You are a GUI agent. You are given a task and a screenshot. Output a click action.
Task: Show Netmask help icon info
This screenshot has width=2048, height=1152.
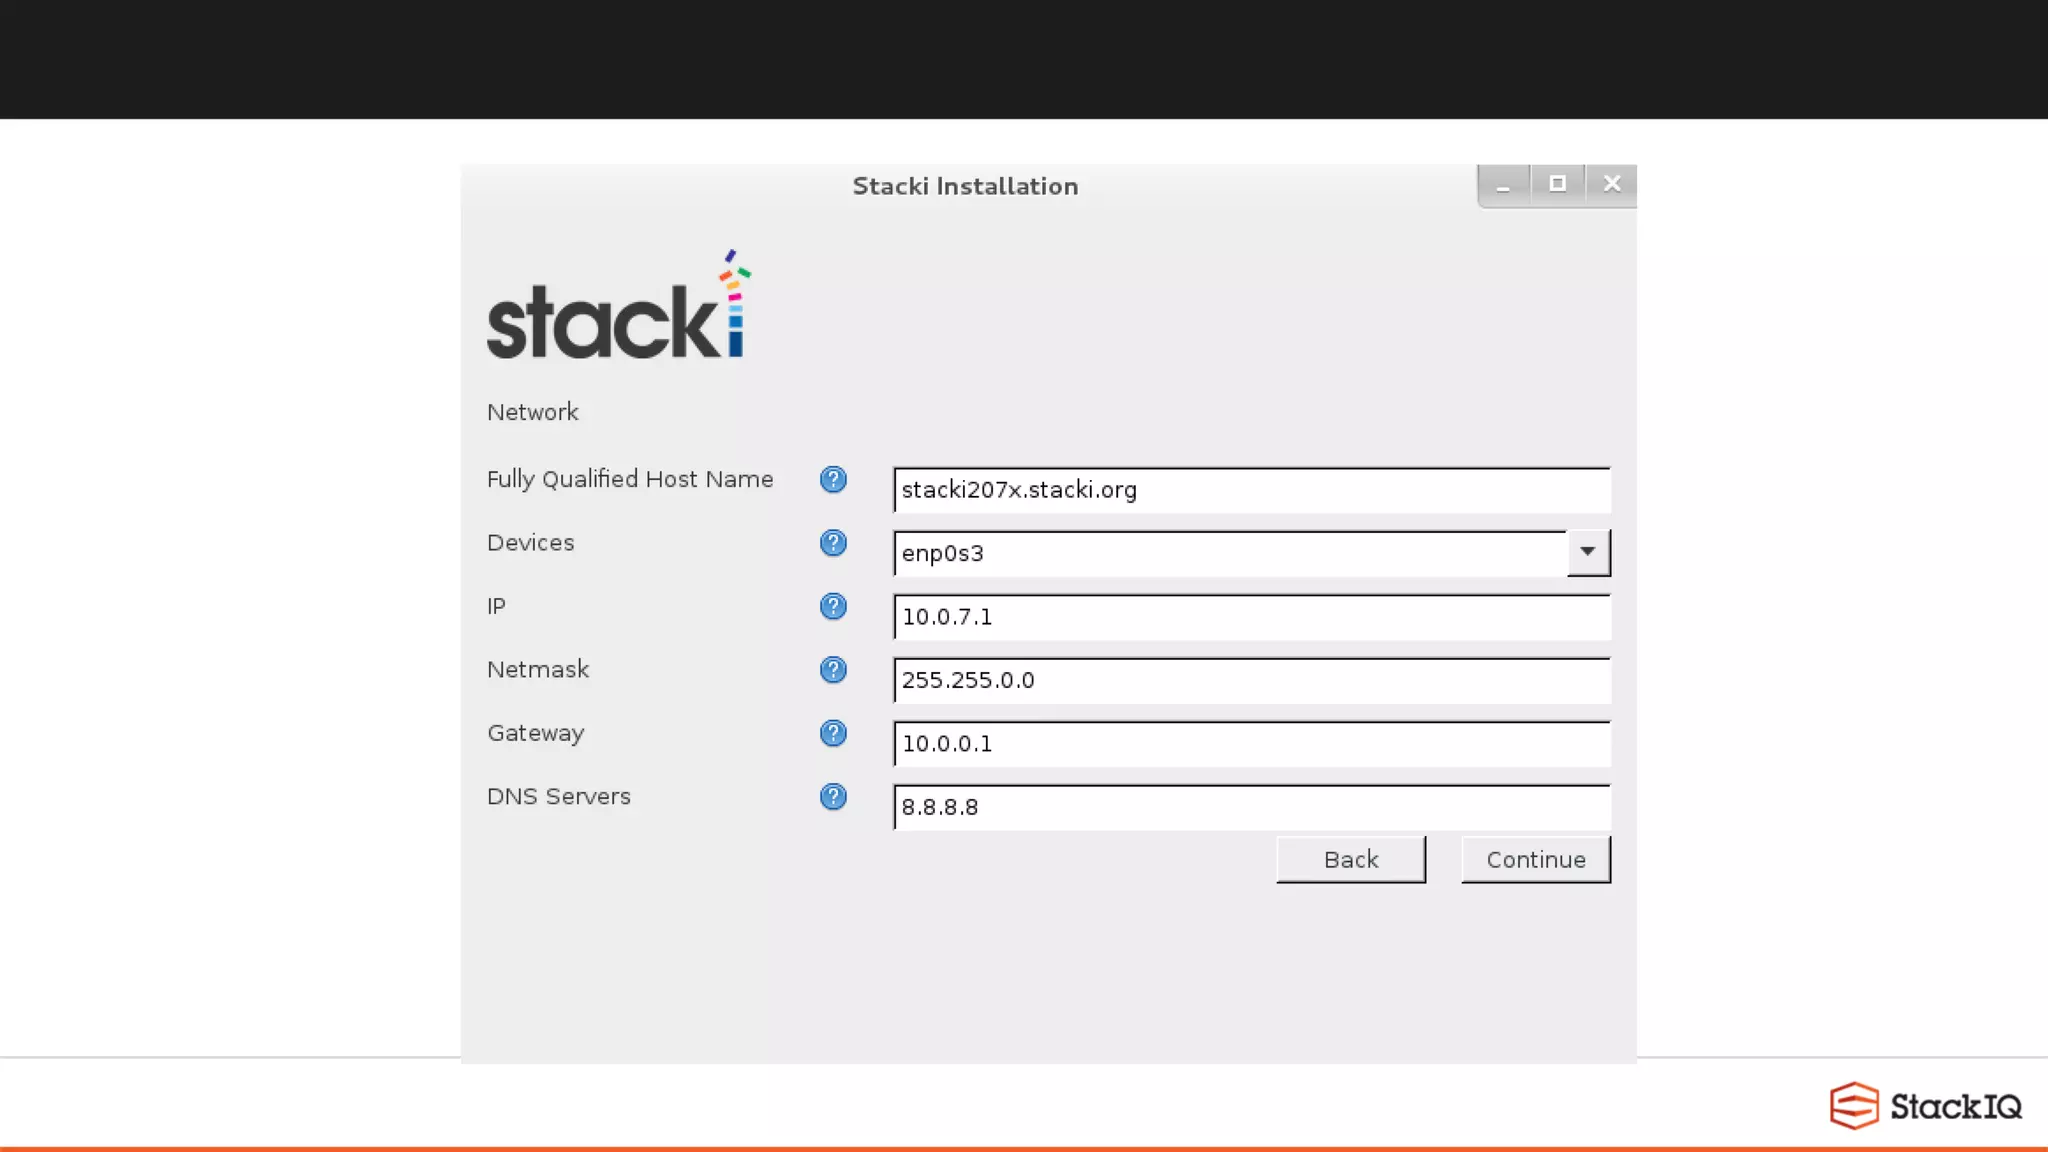coord(833,670)
